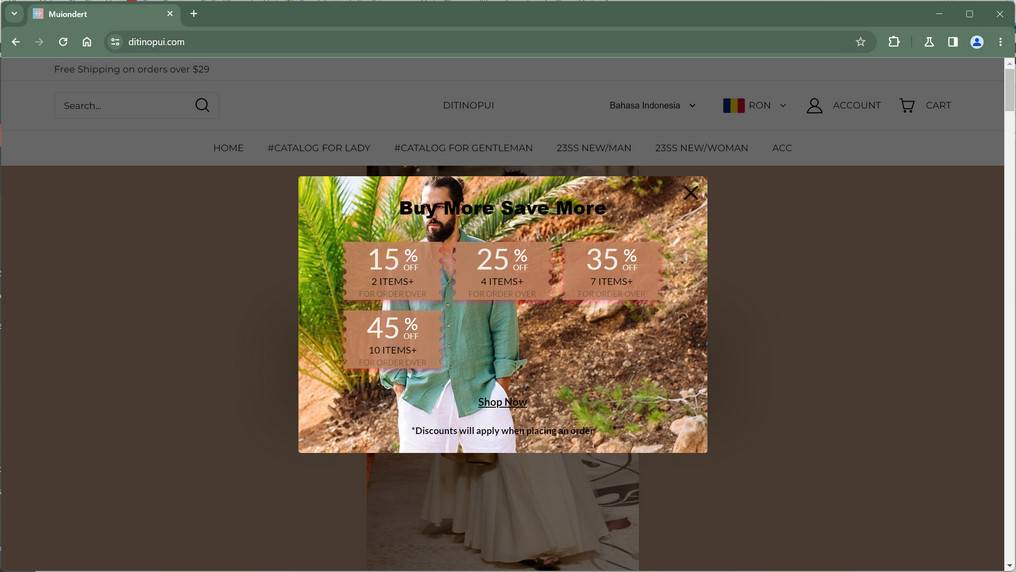Open the Bahasa Indonesia language dropdown

pyautogui.click(x=652, y=105)
